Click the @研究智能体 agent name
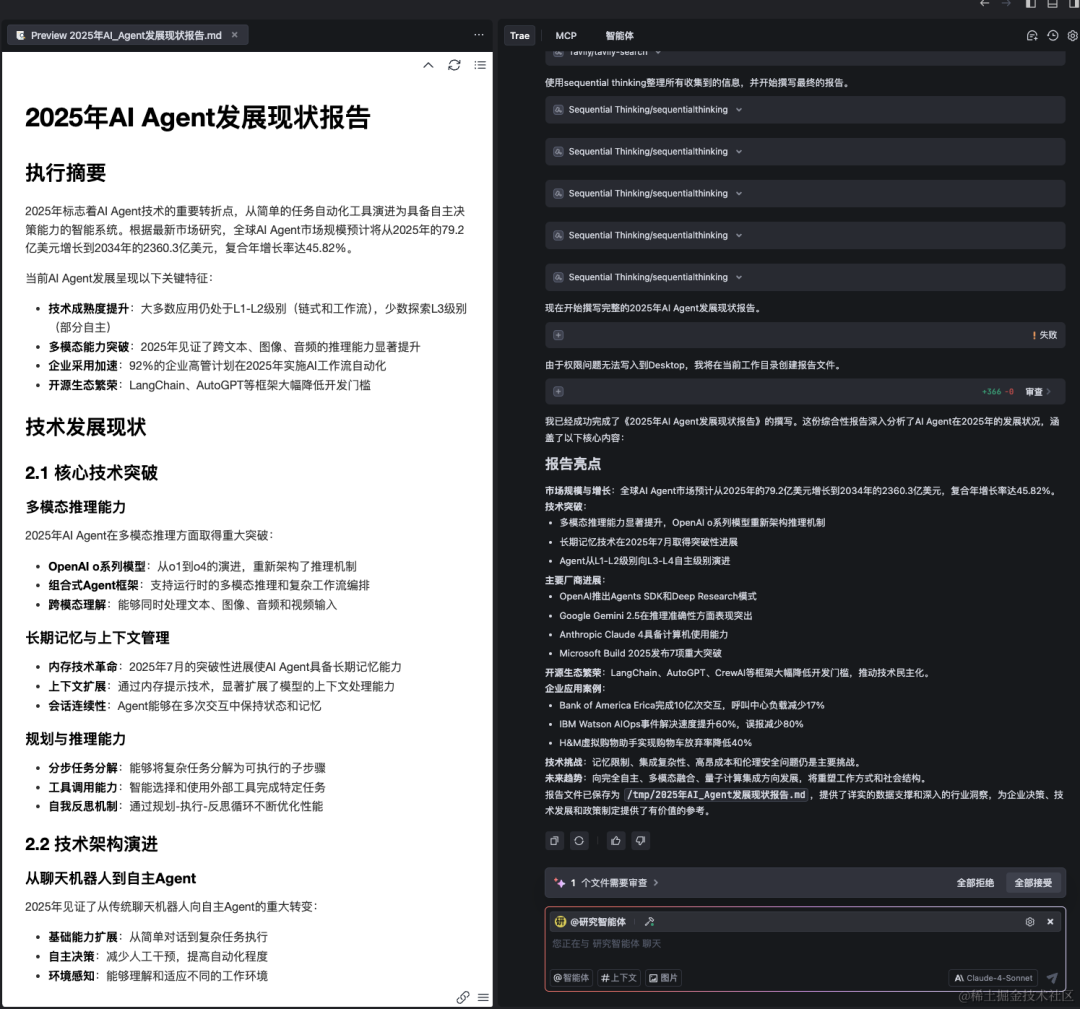 [x=598, y=922]
